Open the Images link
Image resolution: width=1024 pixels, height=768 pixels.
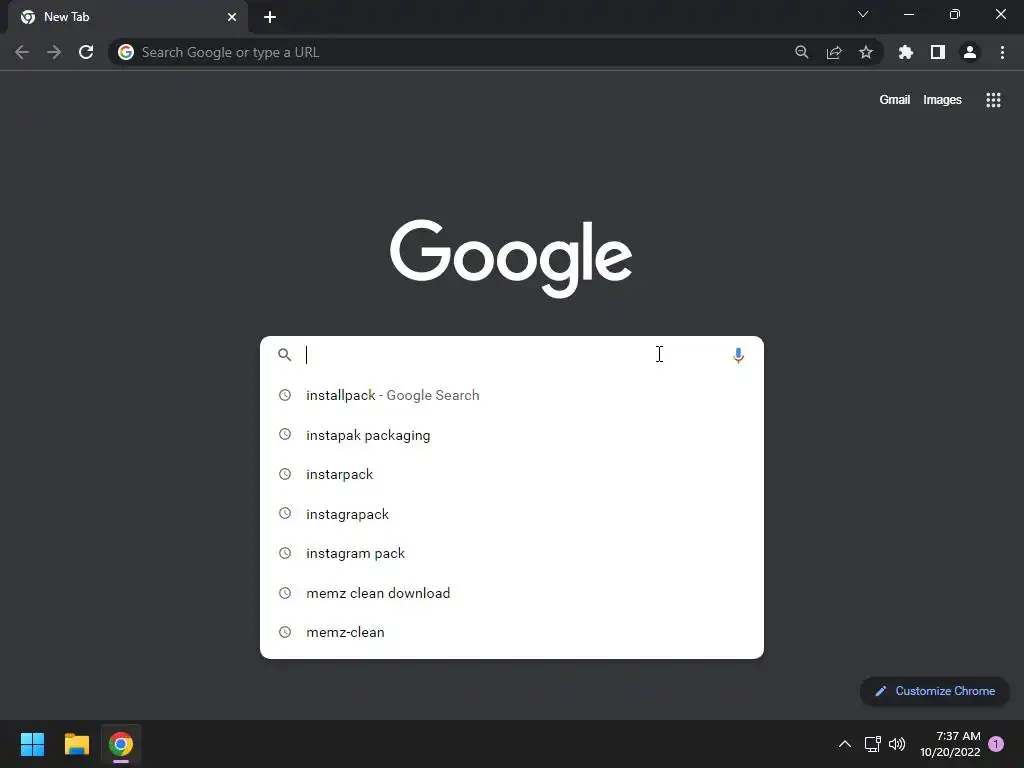coord(942,100)
